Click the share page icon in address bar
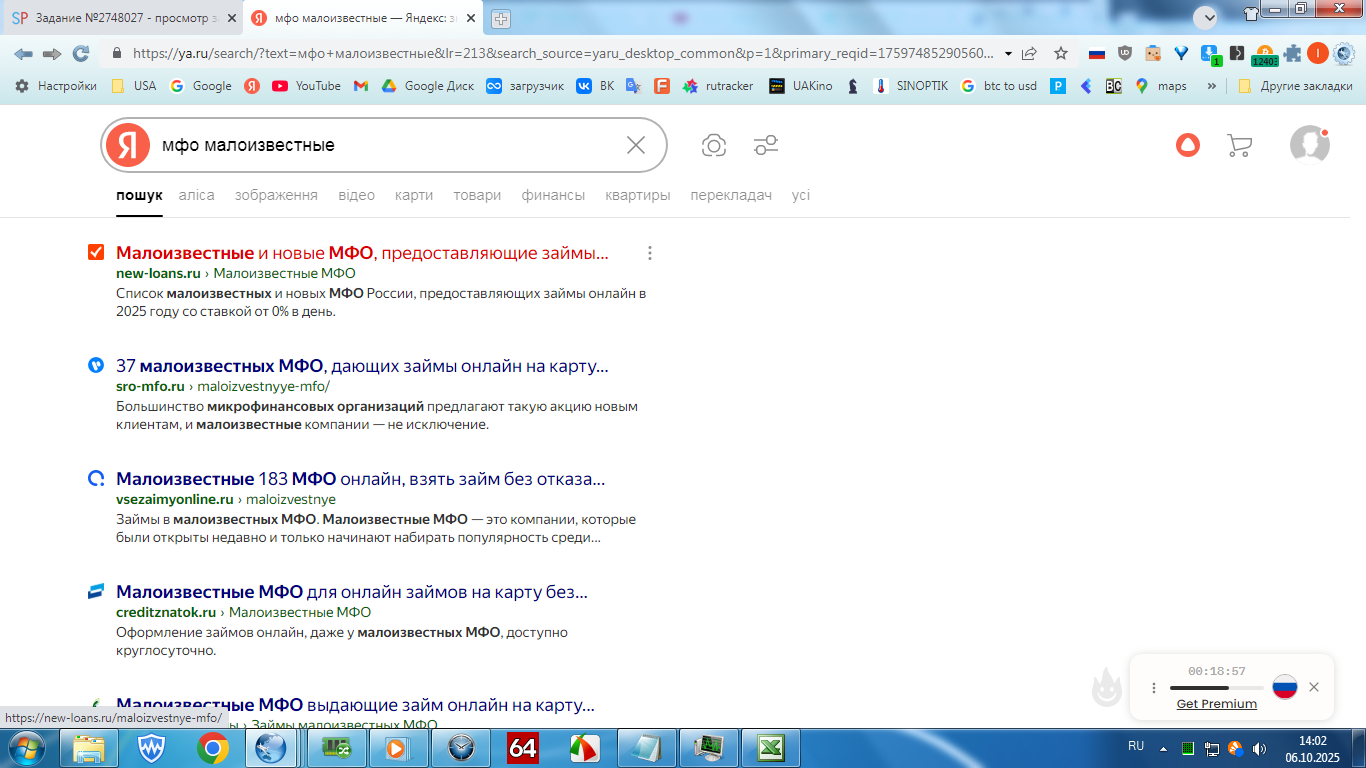 coord(1029,53)
